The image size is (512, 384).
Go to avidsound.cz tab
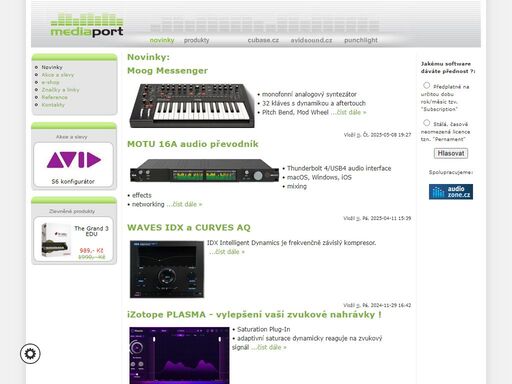pyautogui.click(x=311, y=40)
